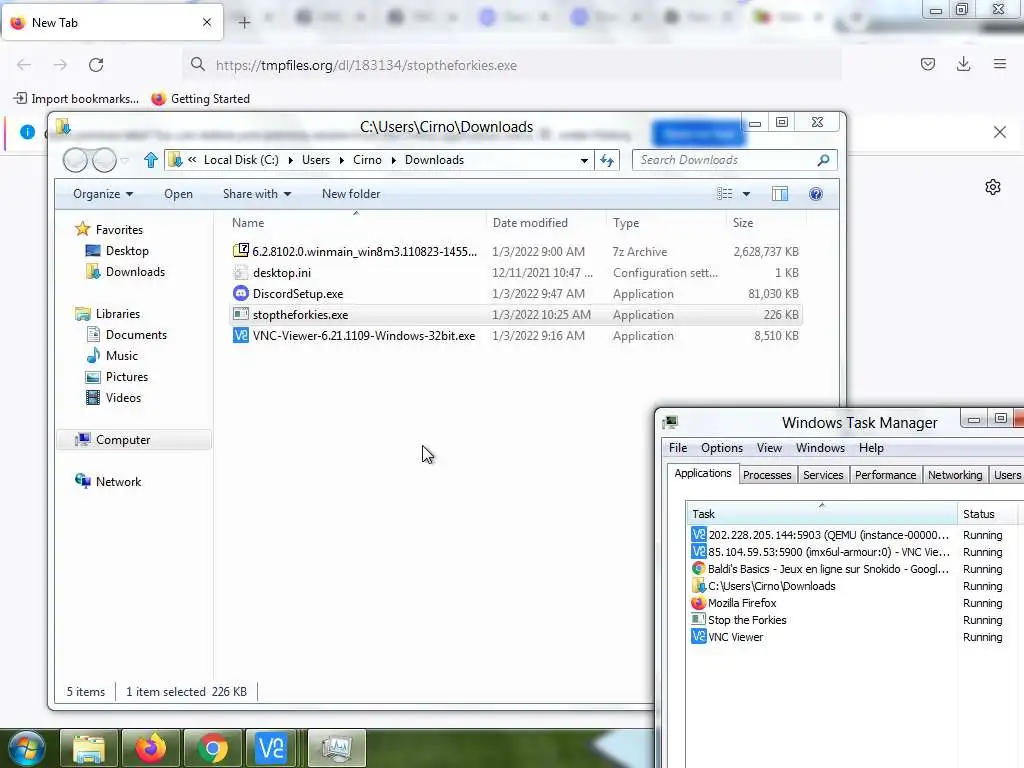Select the 7z archive file icon
1024x768 pixels.
[240, 251]
